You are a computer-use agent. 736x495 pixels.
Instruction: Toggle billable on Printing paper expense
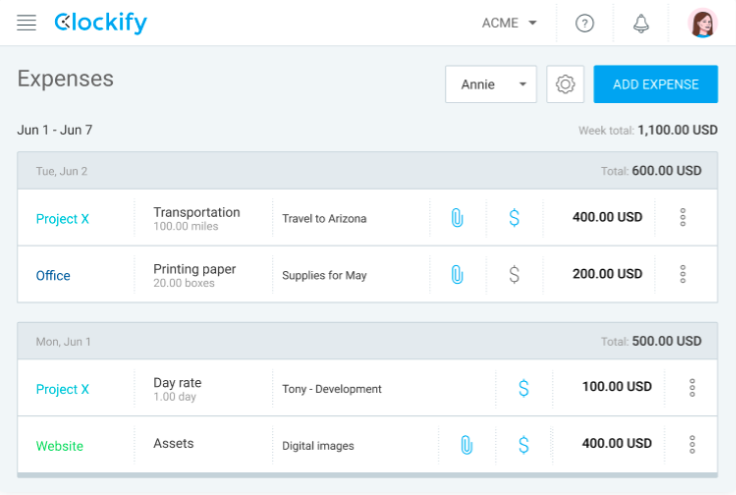click(x=514, y=274)
